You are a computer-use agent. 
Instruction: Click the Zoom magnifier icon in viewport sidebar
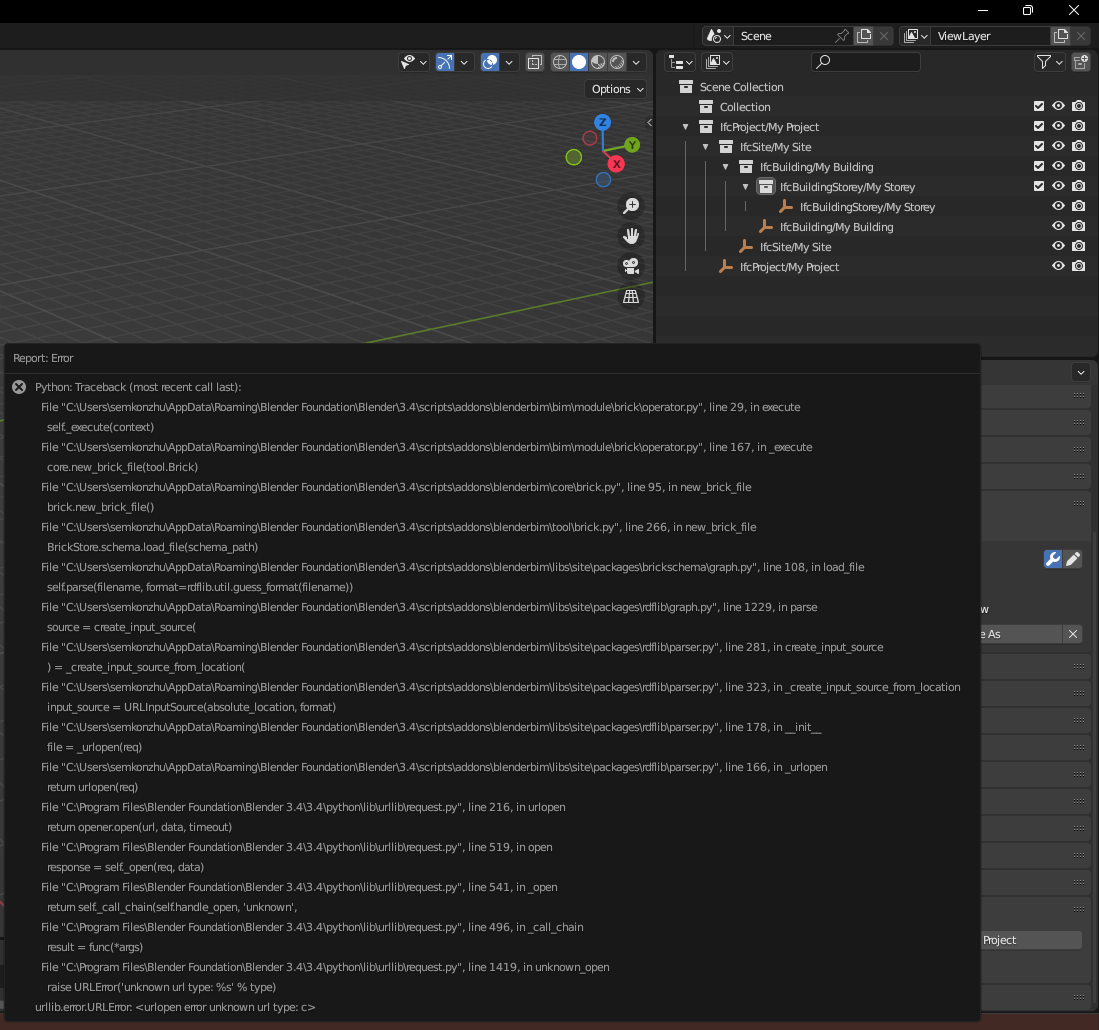click(x=631, y=205)
